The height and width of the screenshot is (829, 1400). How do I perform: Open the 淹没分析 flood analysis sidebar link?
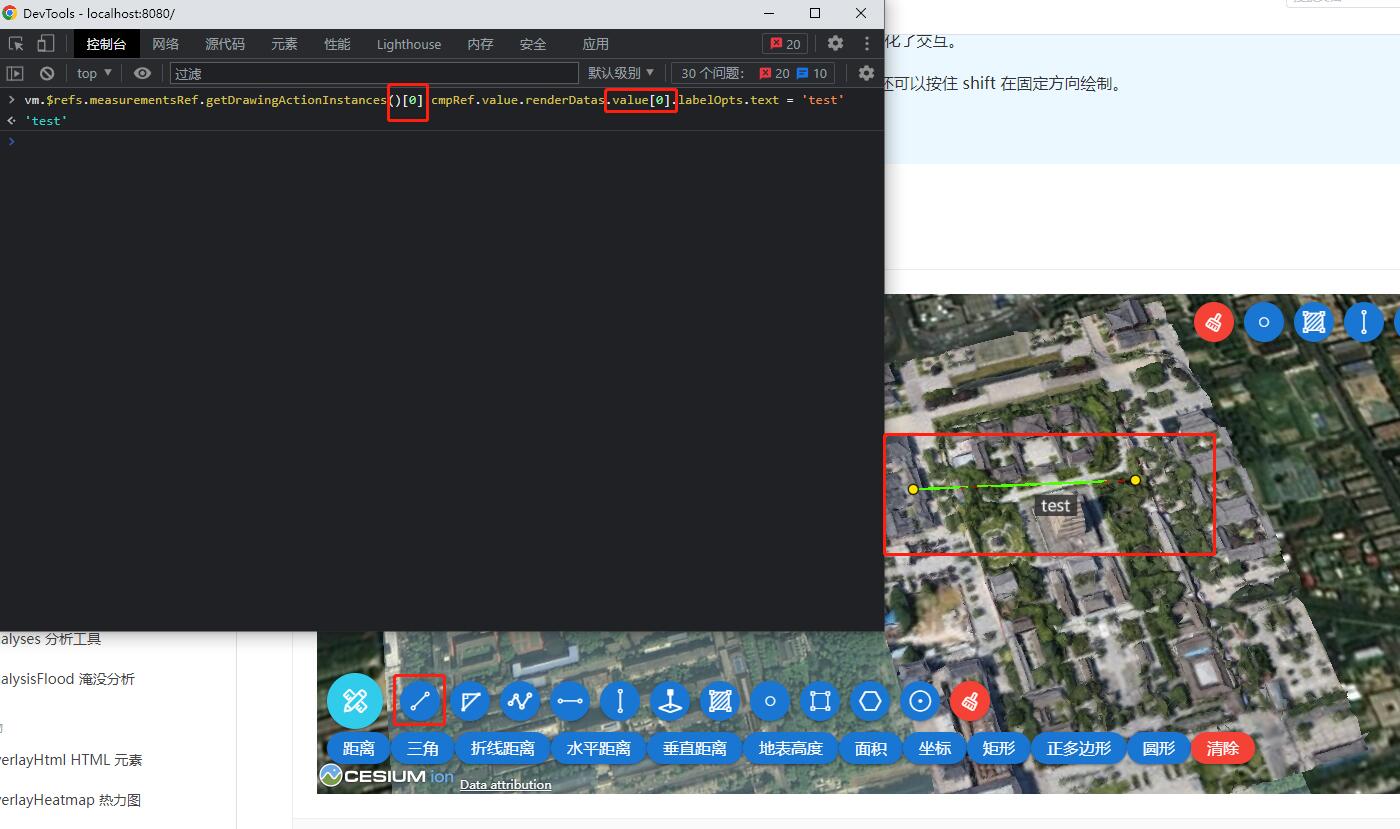pyautogui.click(x=67, y=679)
